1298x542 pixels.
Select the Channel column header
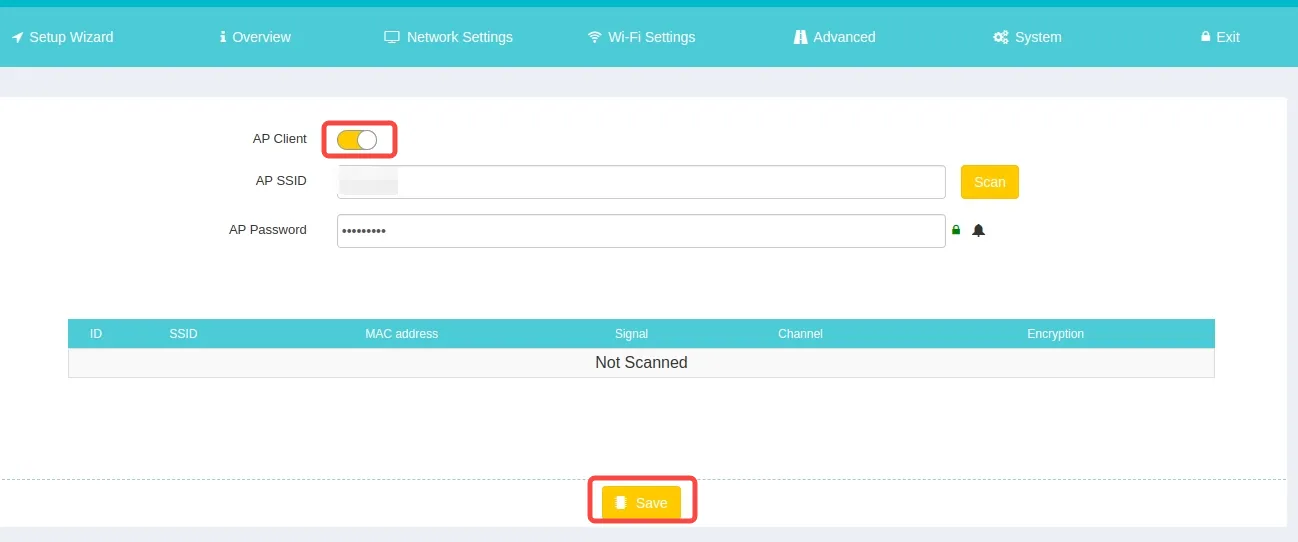(800, 334)
